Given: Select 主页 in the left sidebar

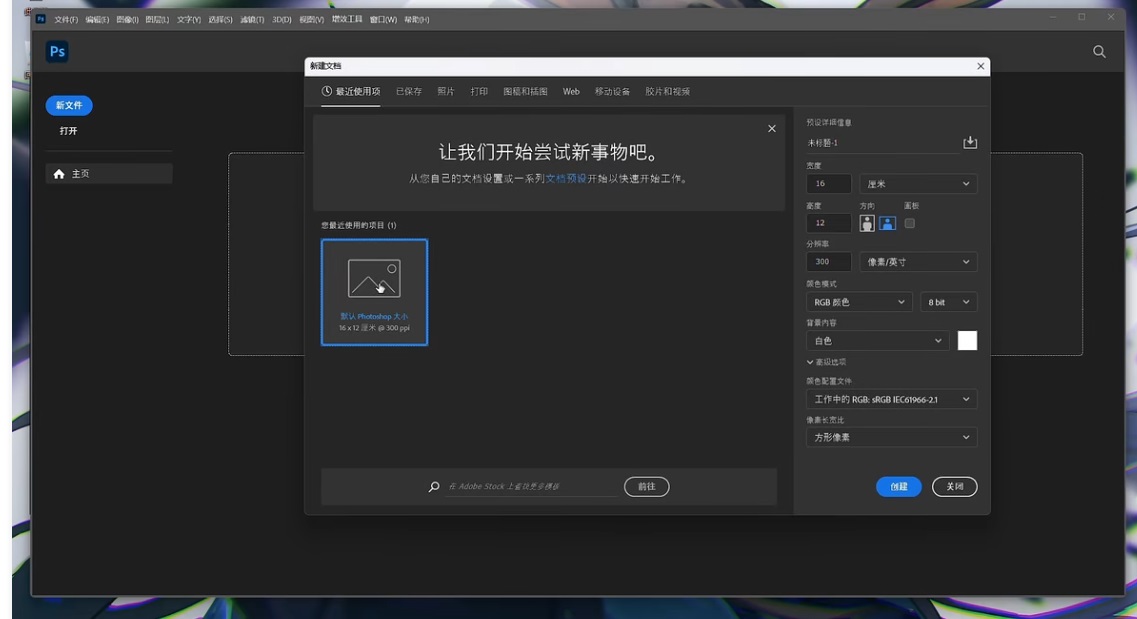Looking at the screenshot, I should pos(109,174).
